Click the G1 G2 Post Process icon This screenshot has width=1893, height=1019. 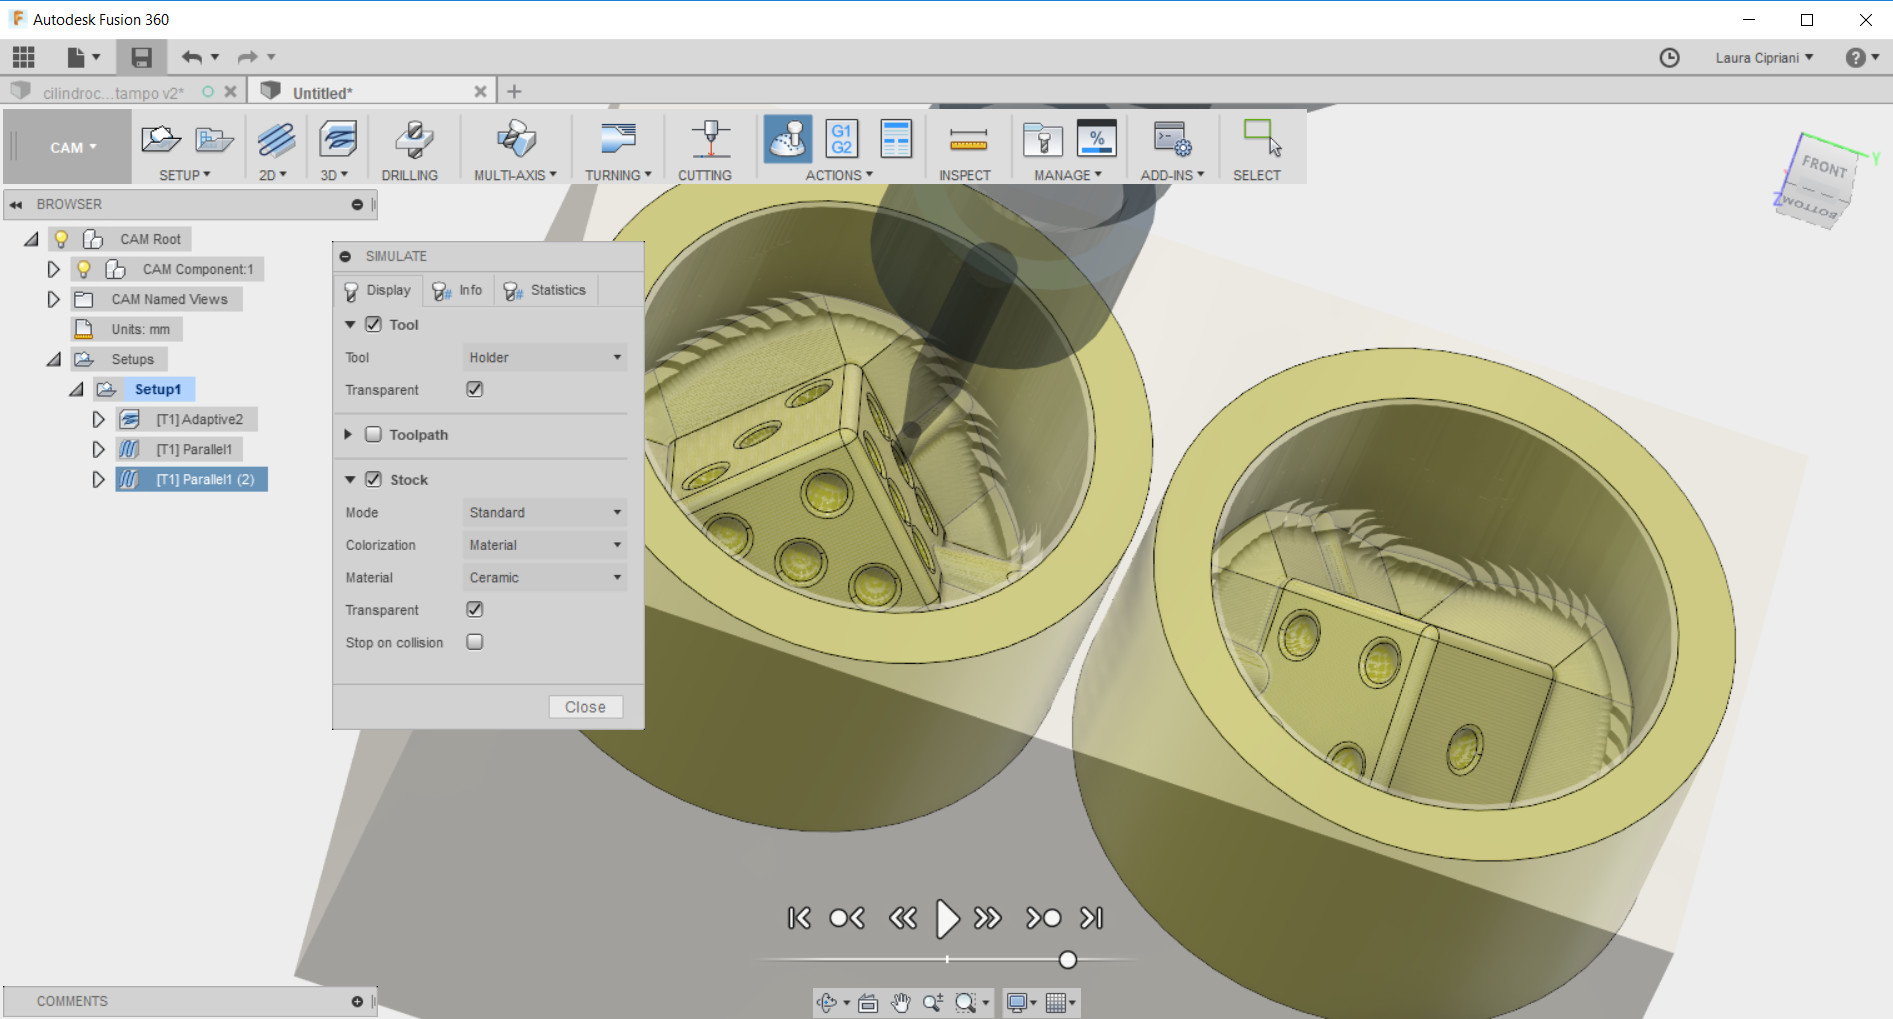point(842,139)
